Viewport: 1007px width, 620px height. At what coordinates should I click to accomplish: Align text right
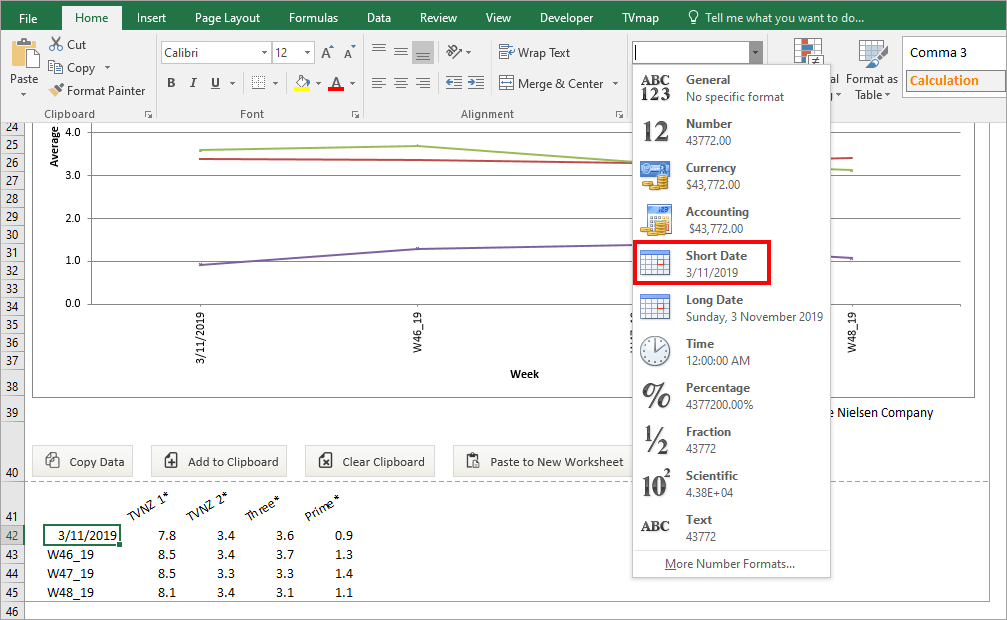point(423,83)
